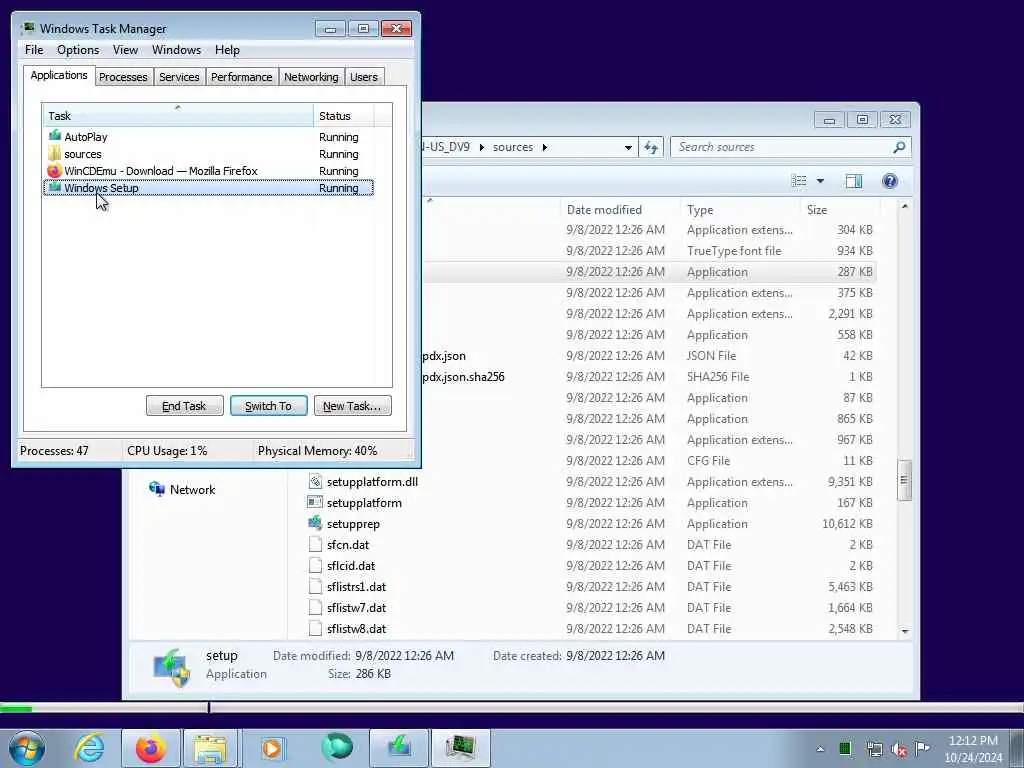1024x768 pixels.
Task: Open the File menu in Task Manager
Action: pos(34,50)
